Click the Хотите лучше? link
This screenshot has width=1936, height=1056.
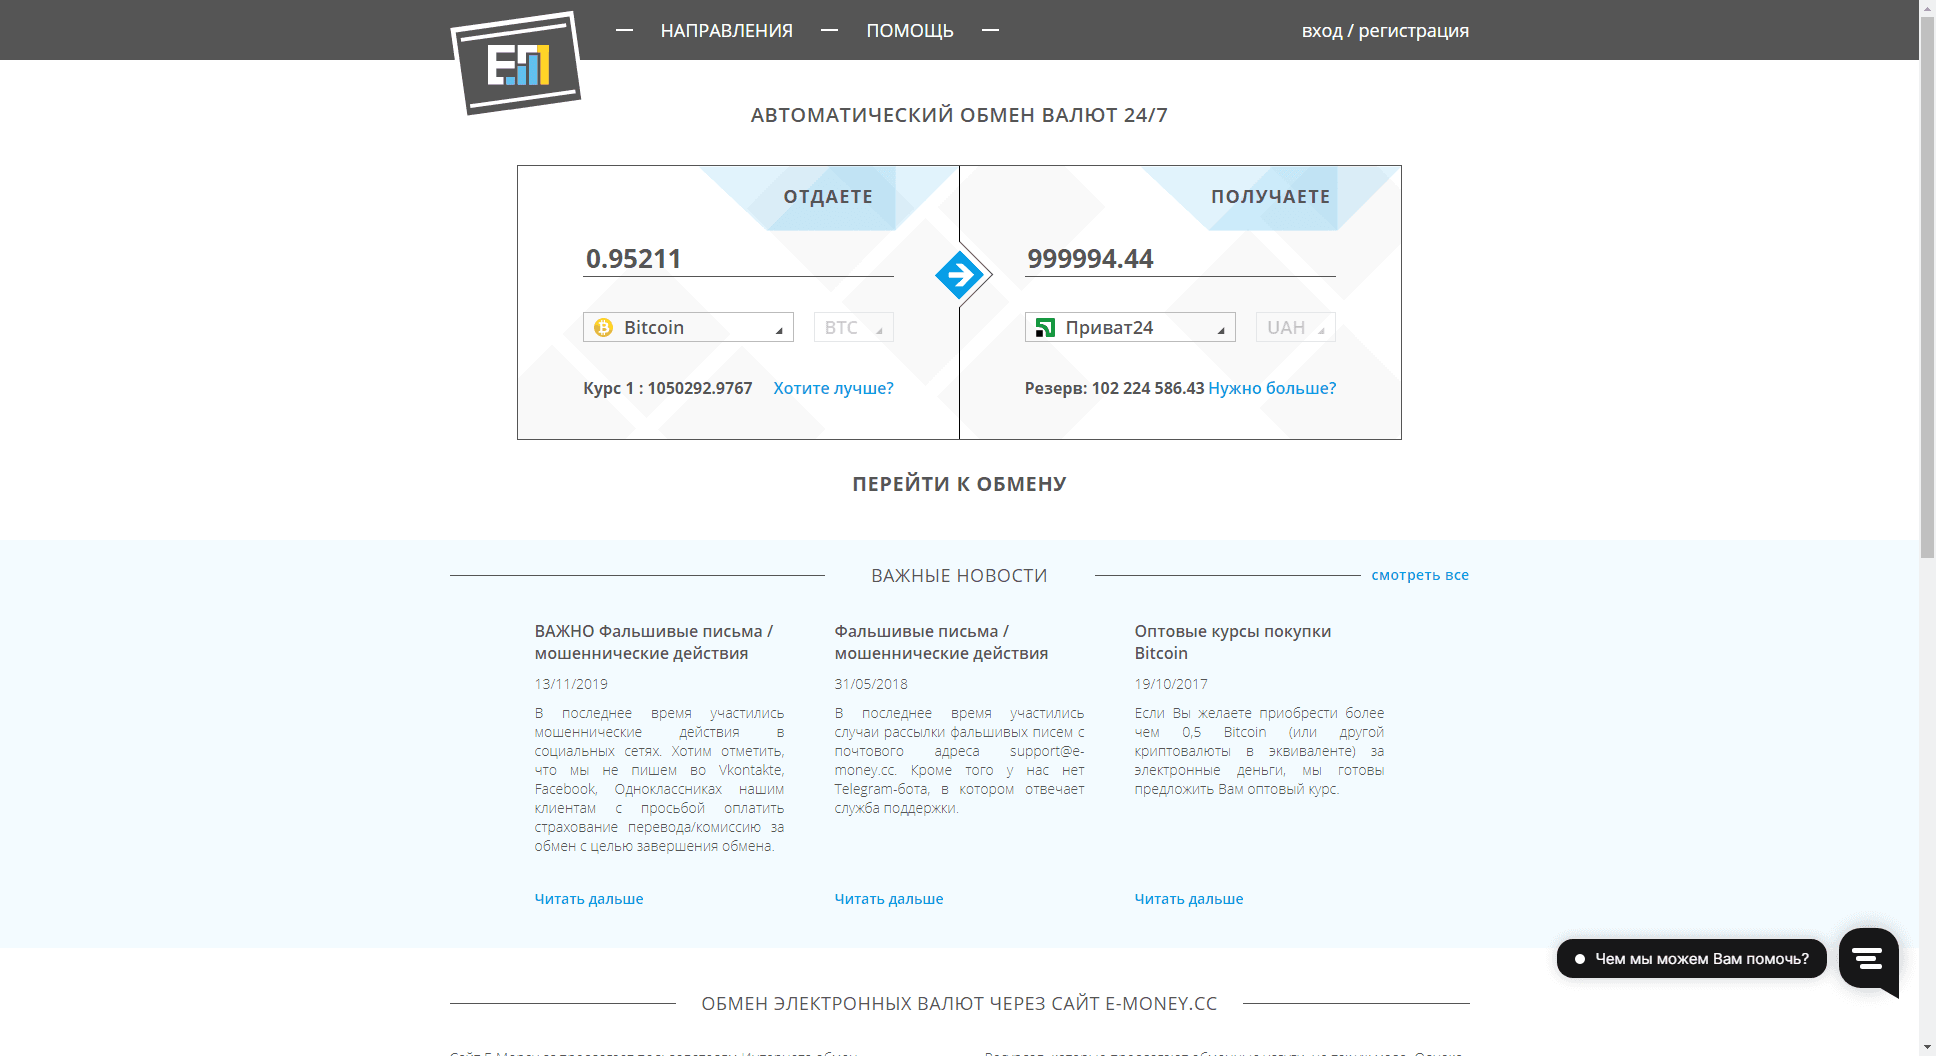click(833, 388)
